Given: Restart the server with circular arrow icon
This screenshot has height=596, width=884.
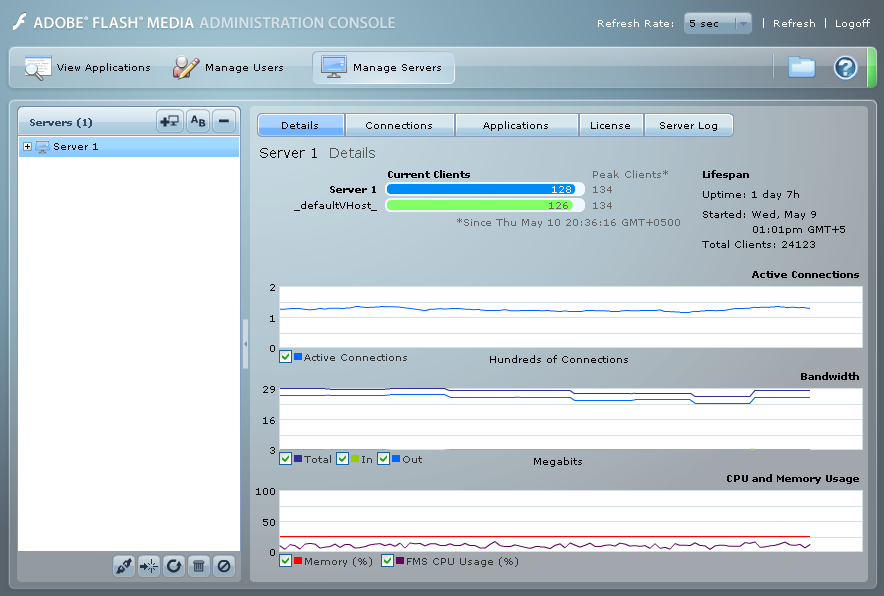Looking at the screenshot, I should point(174,566).
